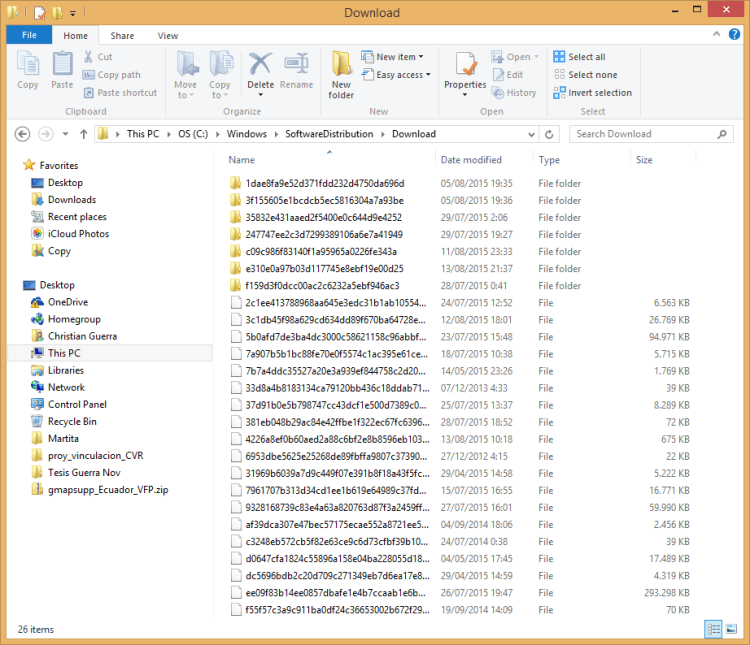
Task: Click the Properties icon in ribbon
Action: click(x=465, y=70)
